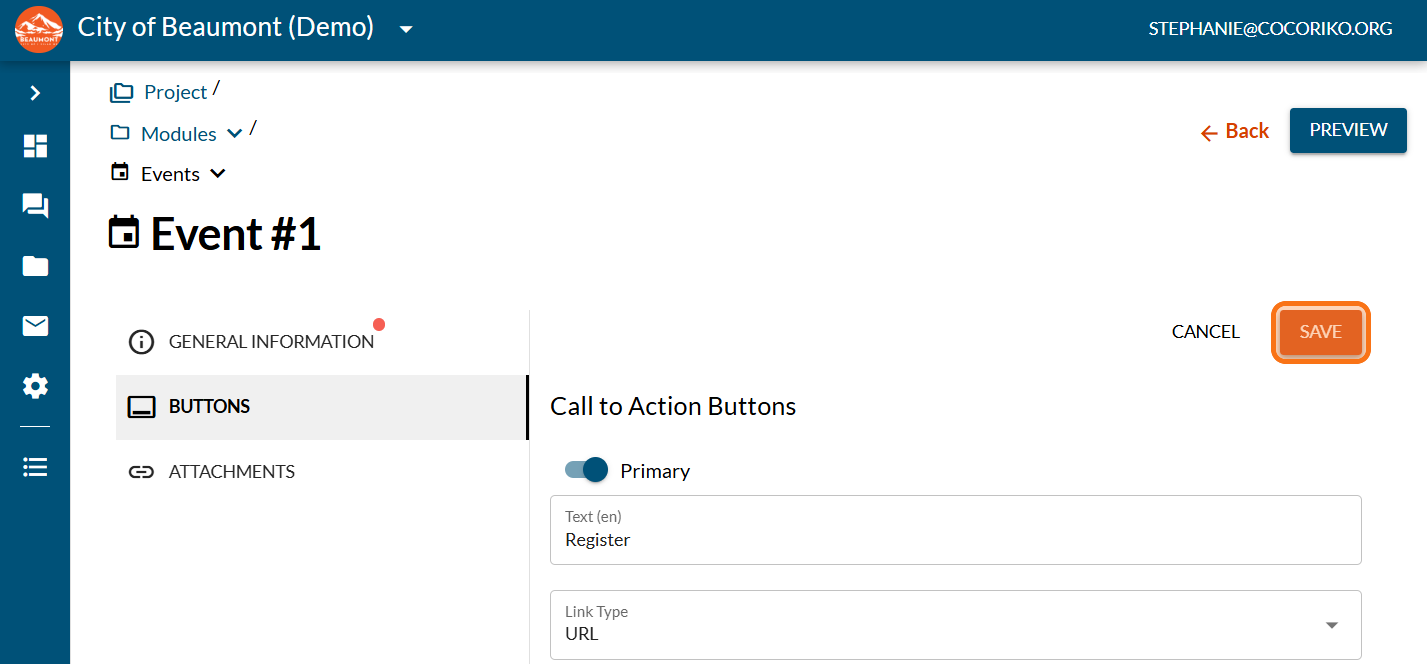Expand the Modules breadcrumb dropdown
The image size is (1427, 664).
234,134
